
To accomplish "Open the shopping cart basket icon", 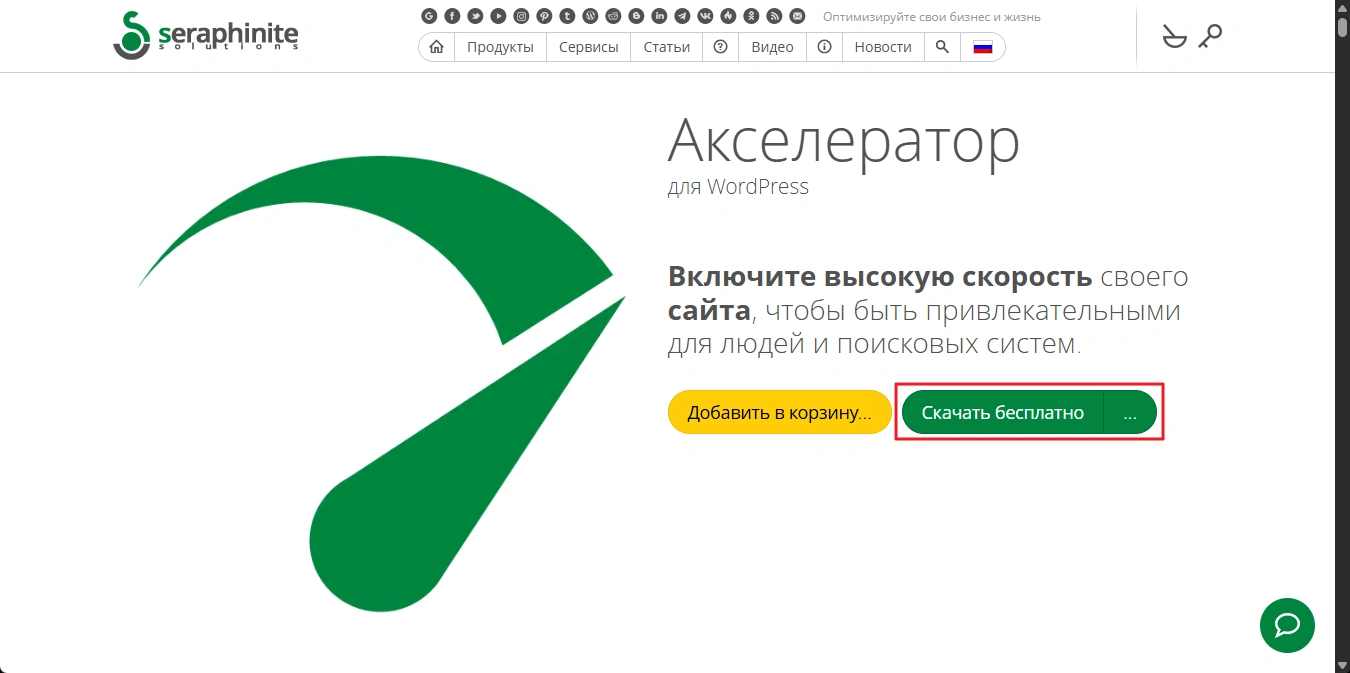I will tap(1173, 37).
